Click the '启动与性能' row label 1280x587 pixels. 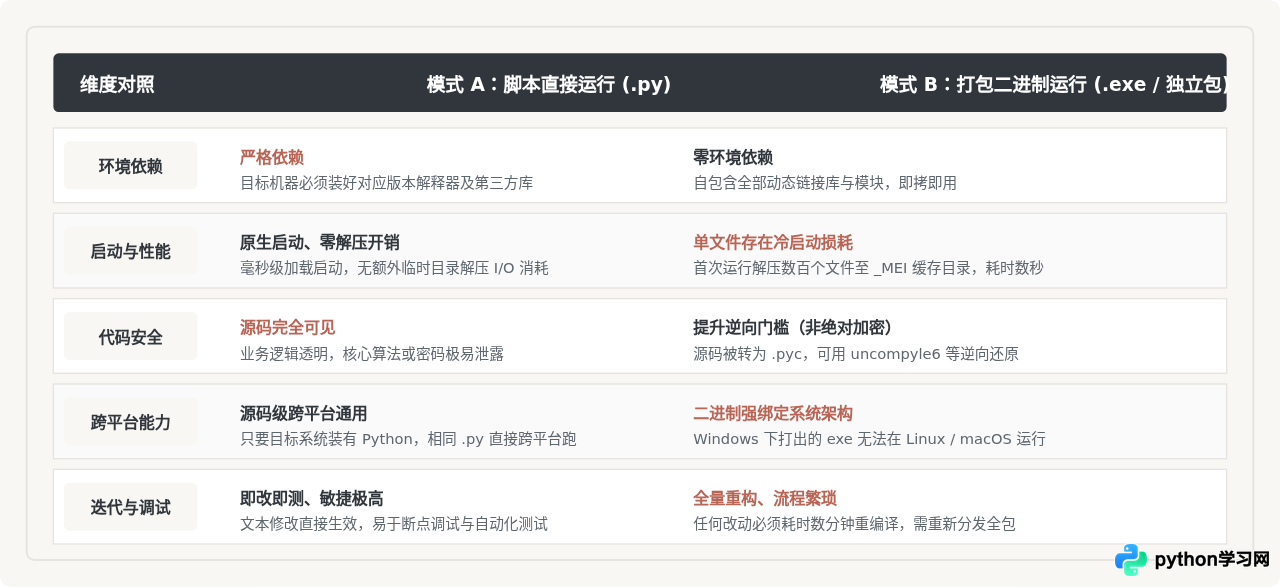point(130,251)
